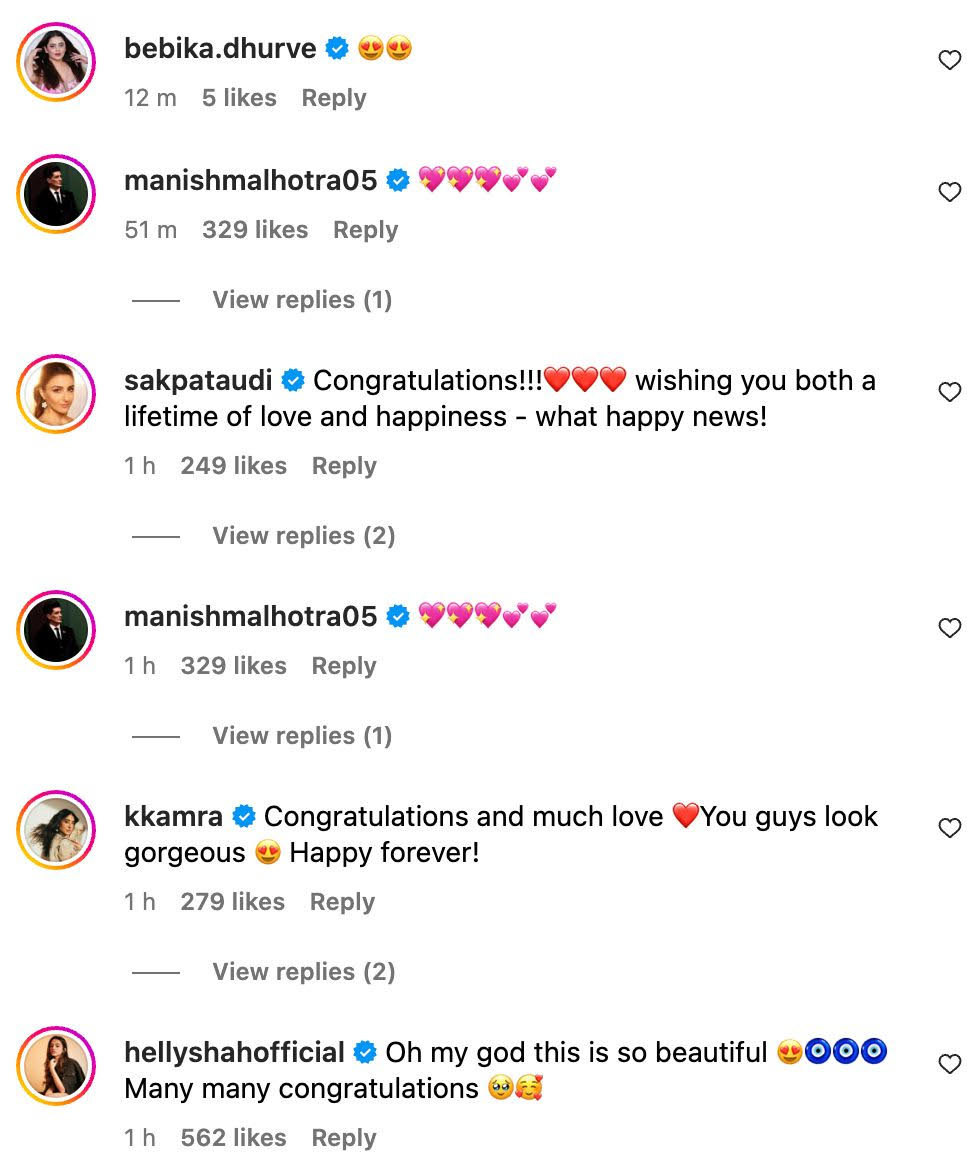Open bebika.dhurve's profile picture
This screenshot has width=980, height=1172.
[56, 61]
